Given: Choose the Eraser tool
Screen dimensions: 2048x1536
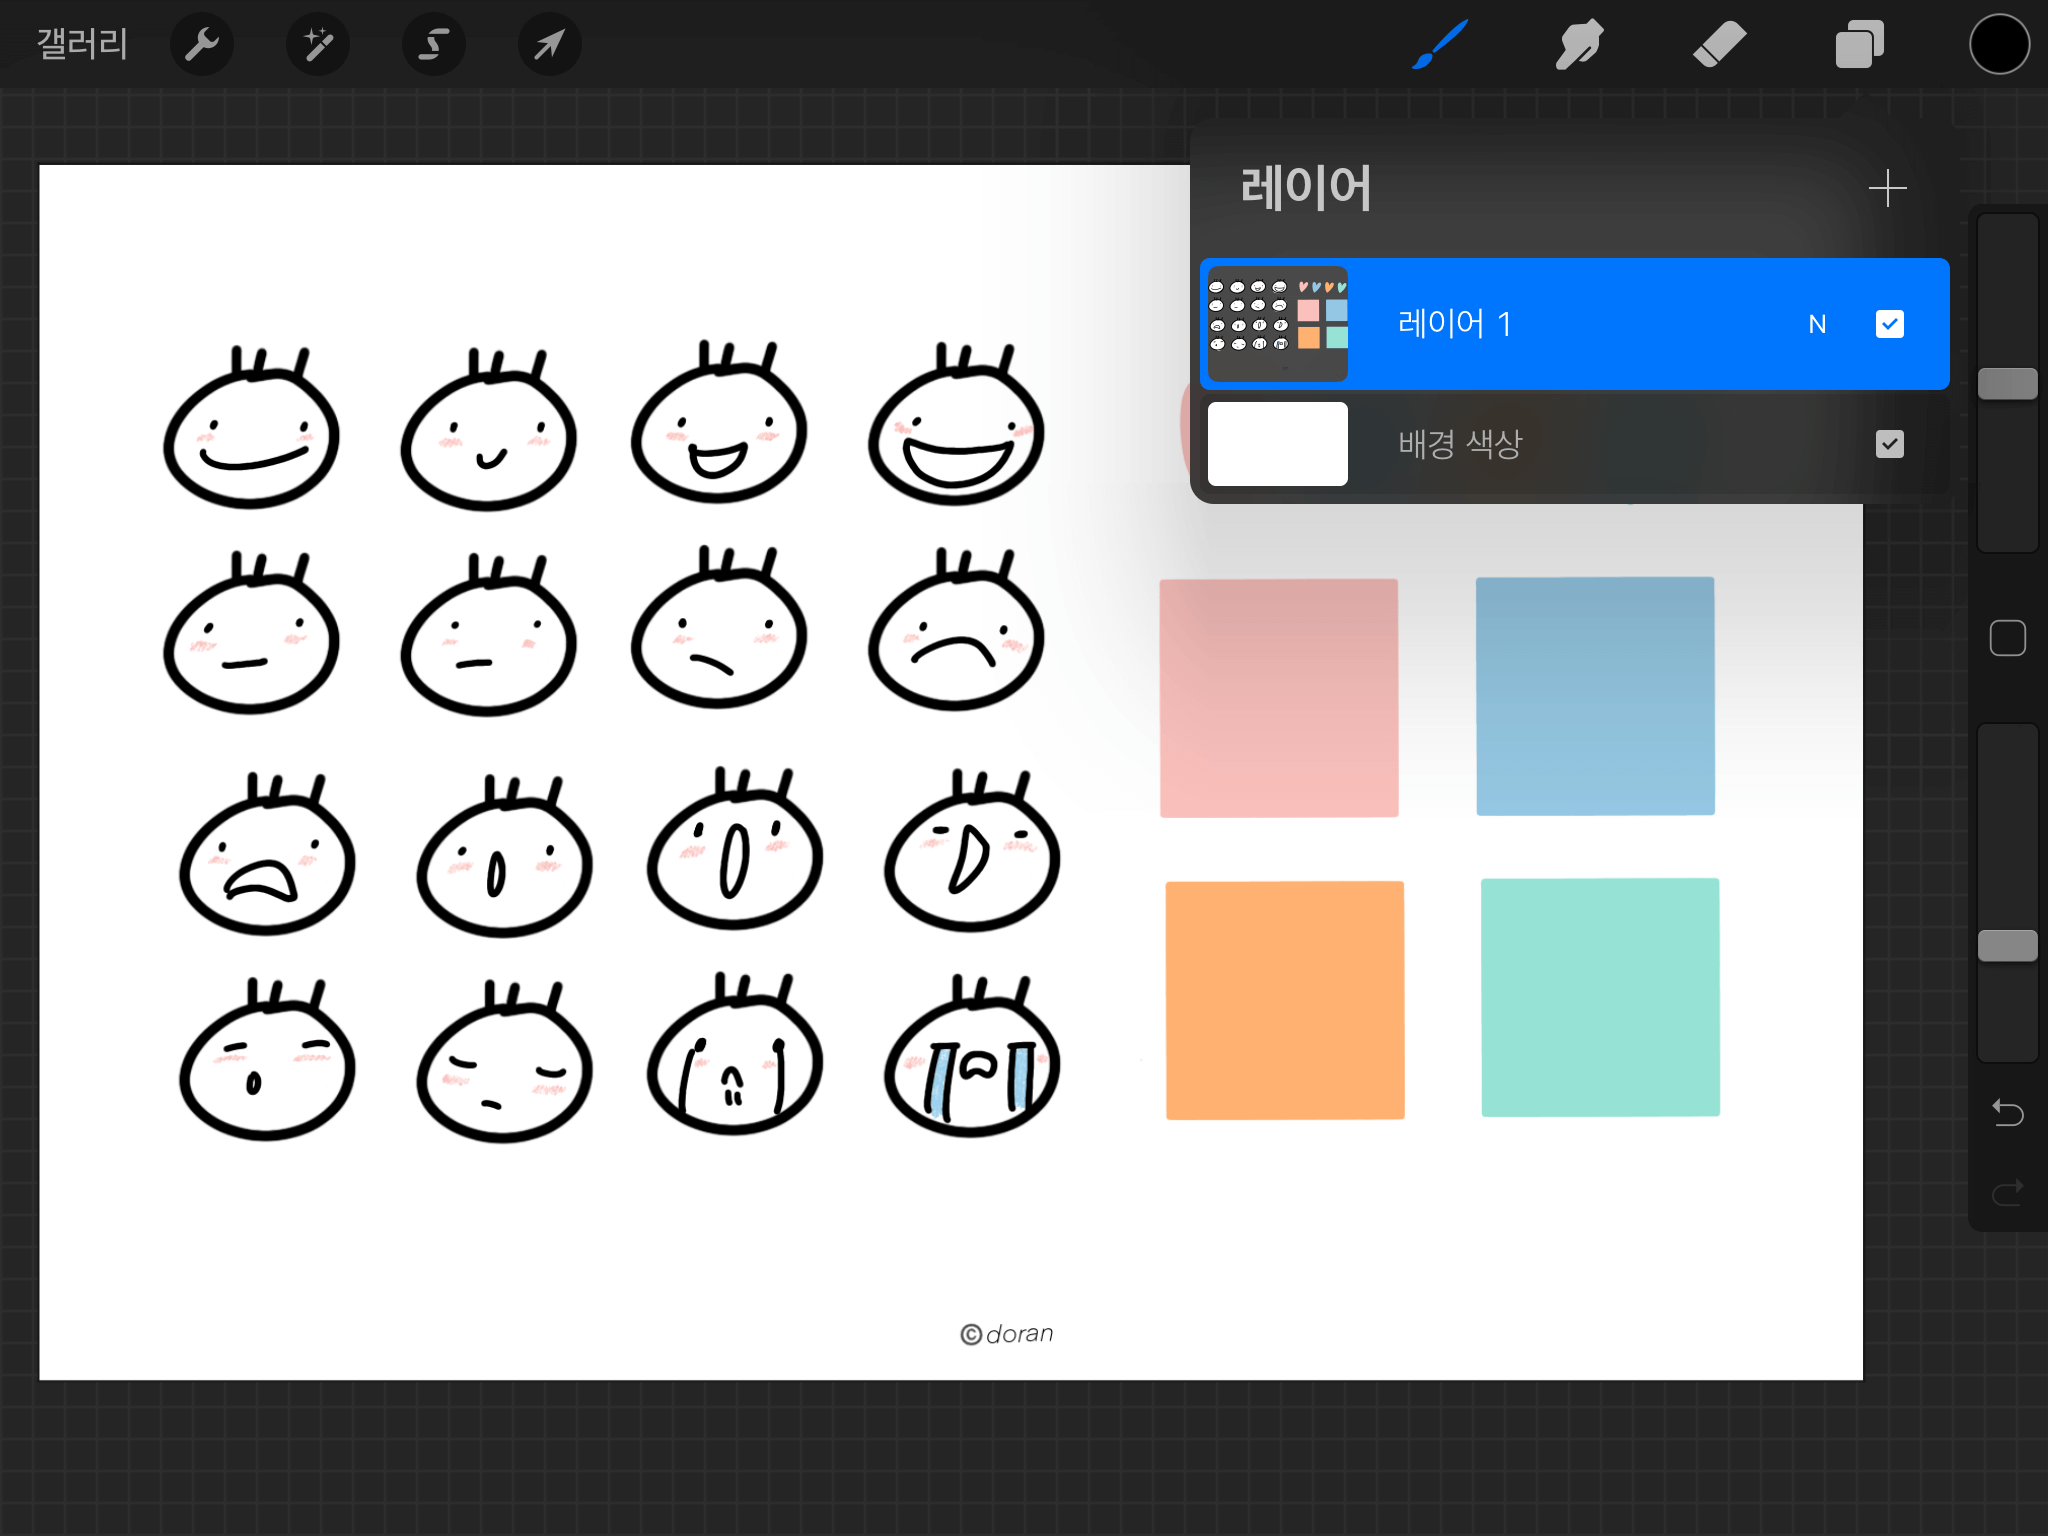Looking at the screenshot, I should (x=1719, y=44).
